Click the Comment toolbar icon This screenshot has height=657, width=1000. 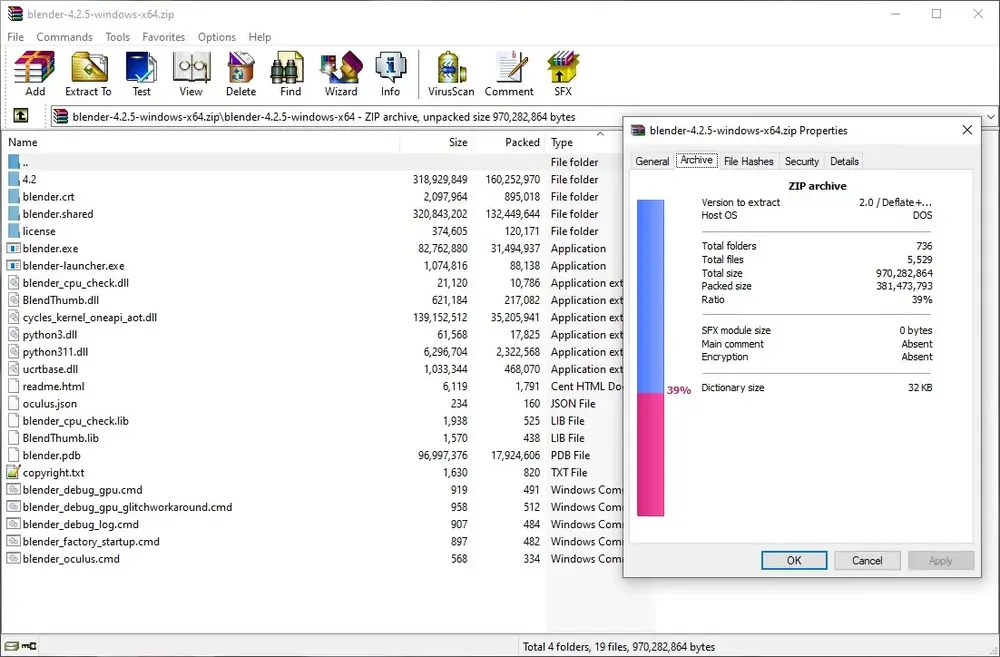tap(509, 73)
